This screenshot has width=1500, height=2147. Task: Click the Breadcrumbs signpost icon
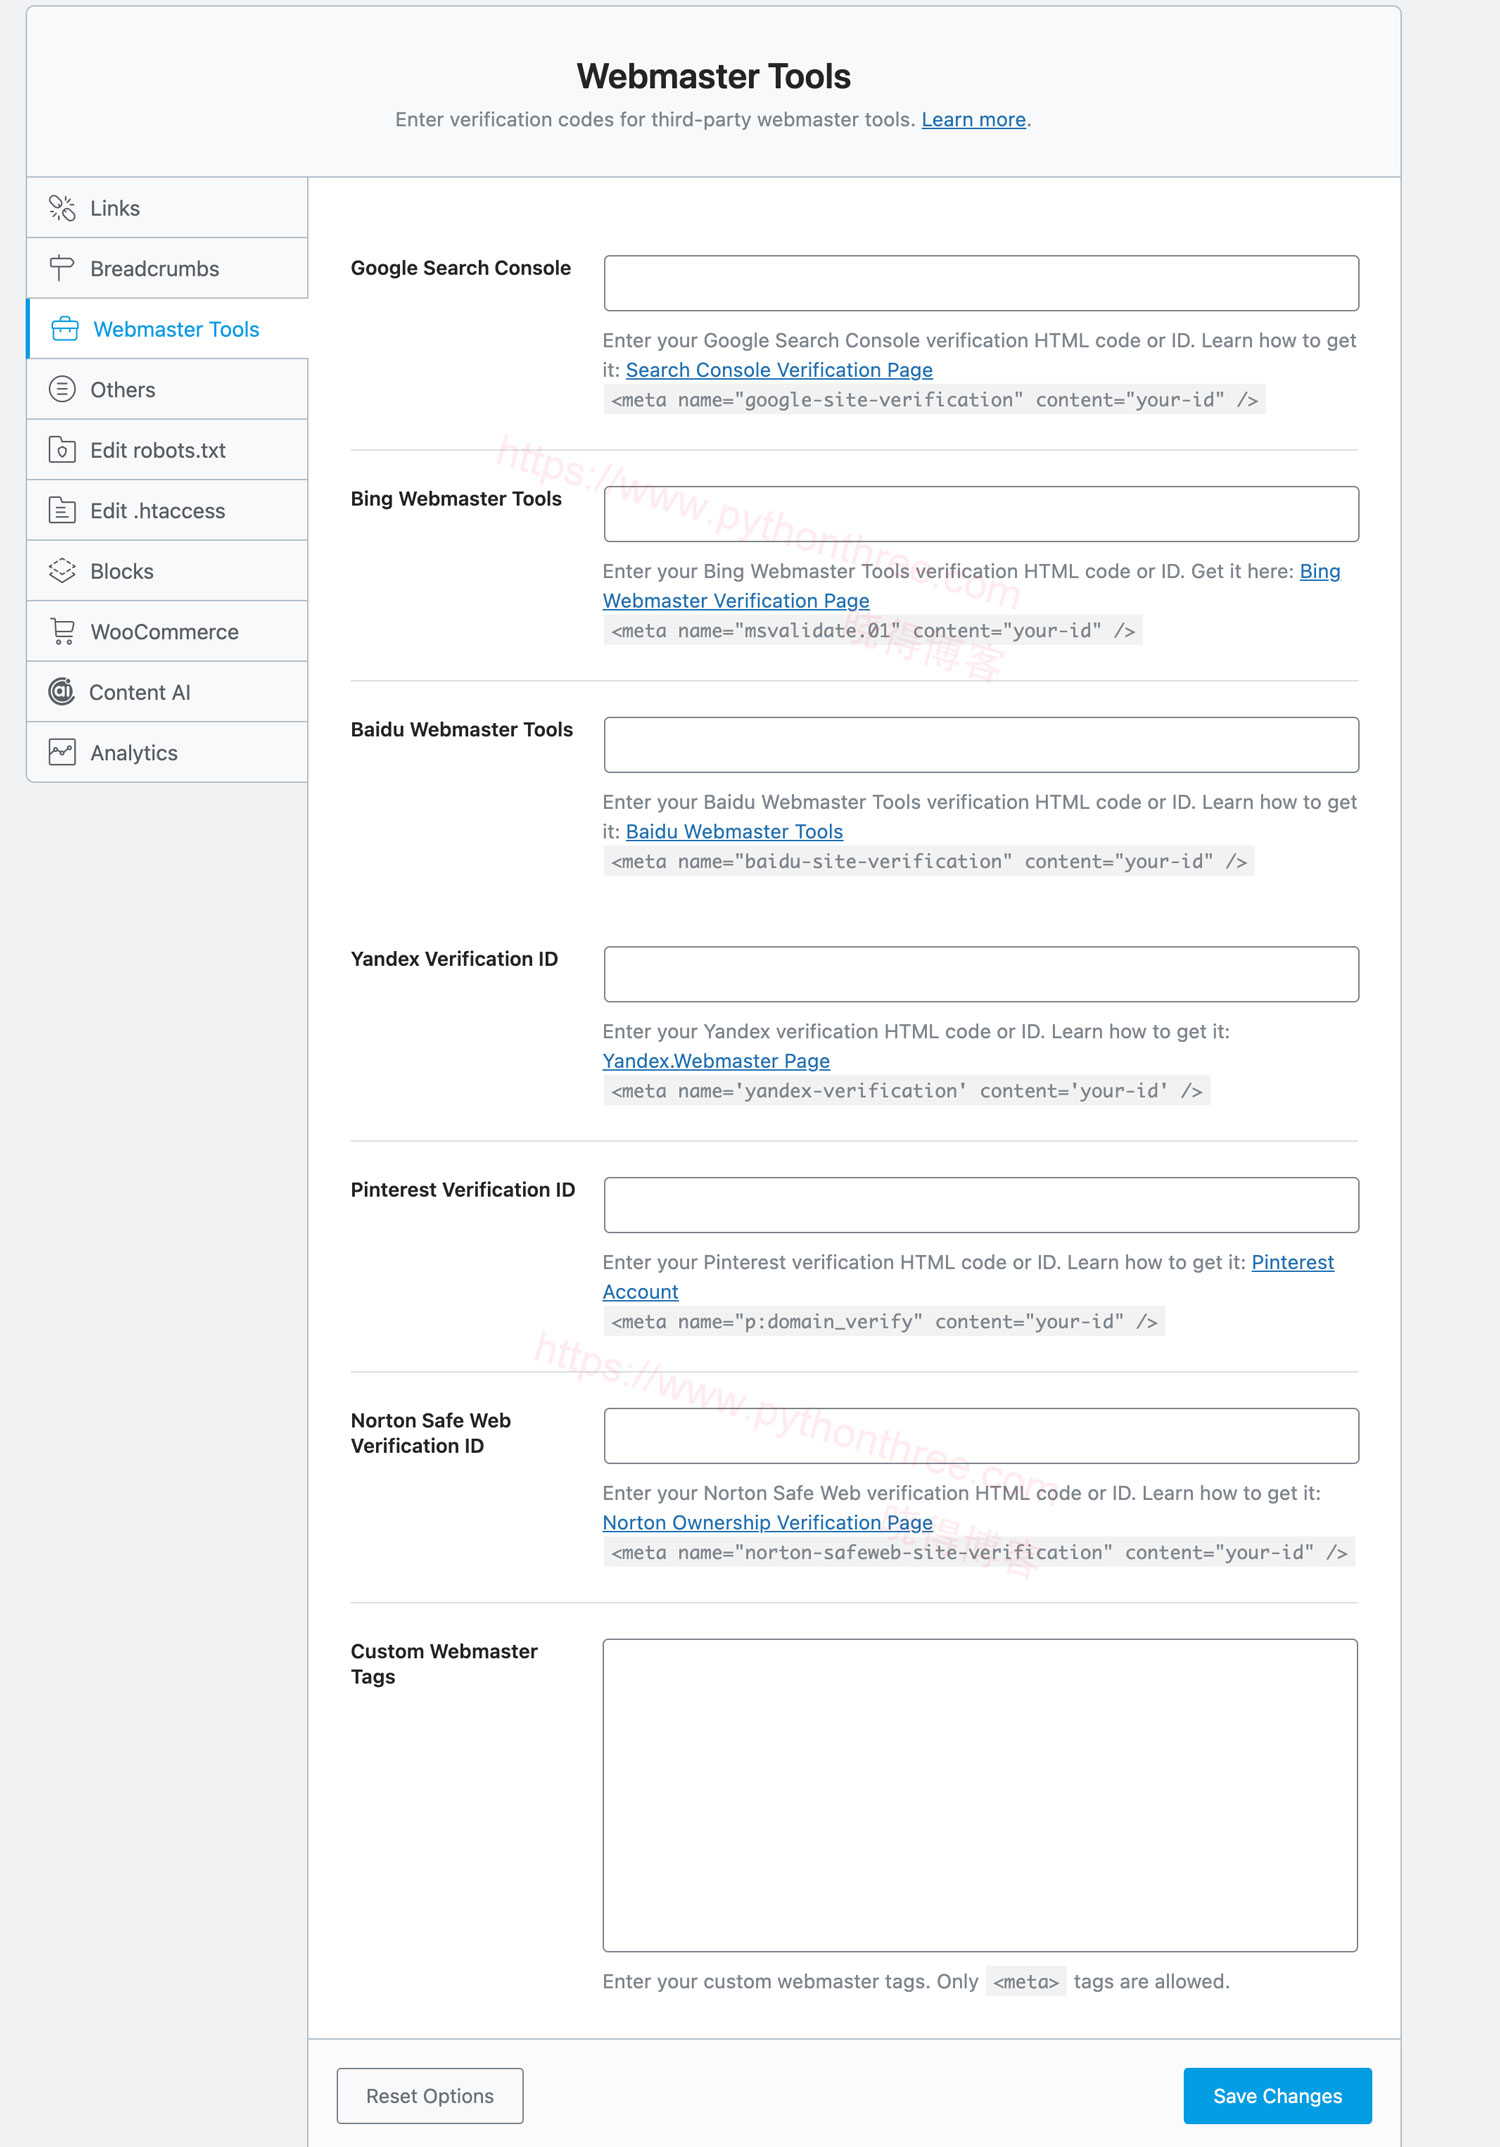(62, 268)
